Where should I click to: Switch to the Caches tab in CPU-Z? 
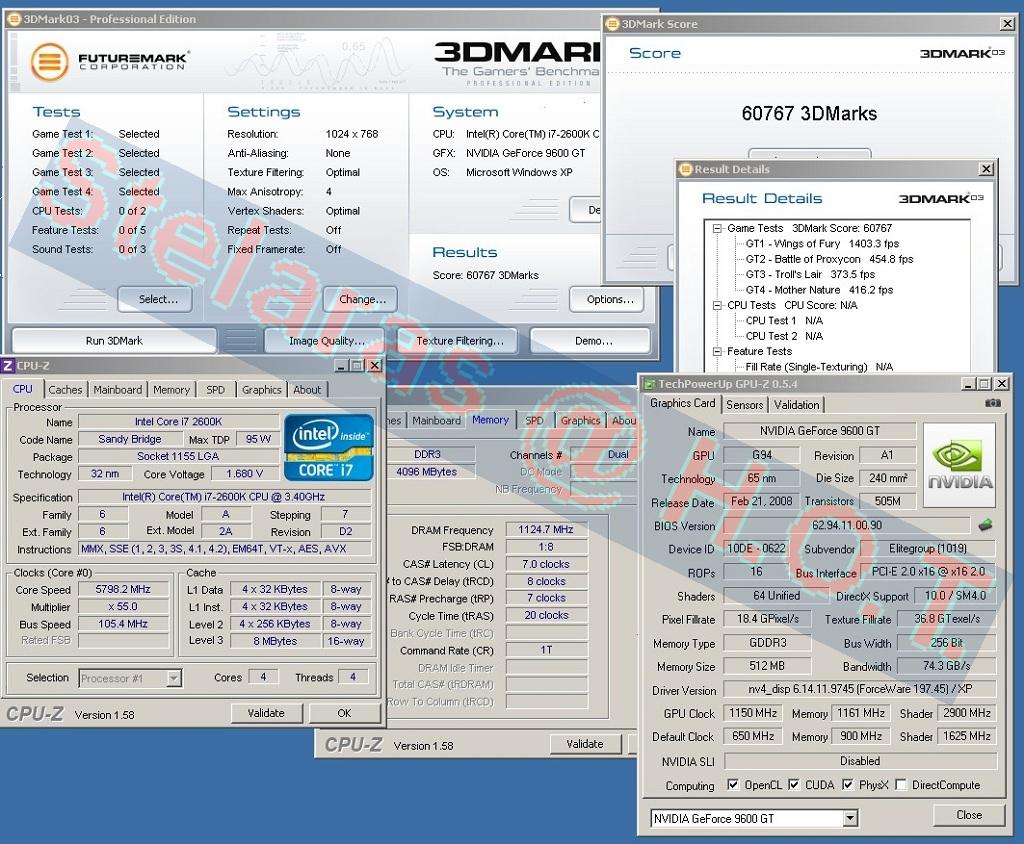(65, 389)
